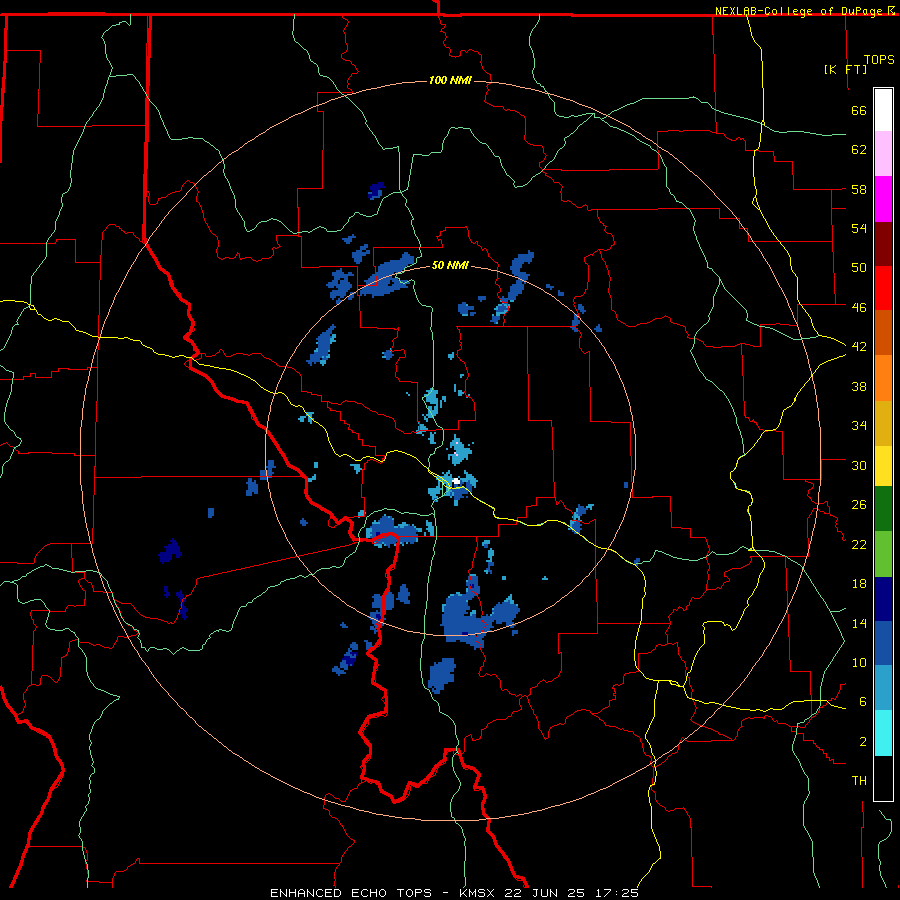Screen dimensions: 900x900
Task: Select the cyan swatch on the scale
Action: [883, 733]
